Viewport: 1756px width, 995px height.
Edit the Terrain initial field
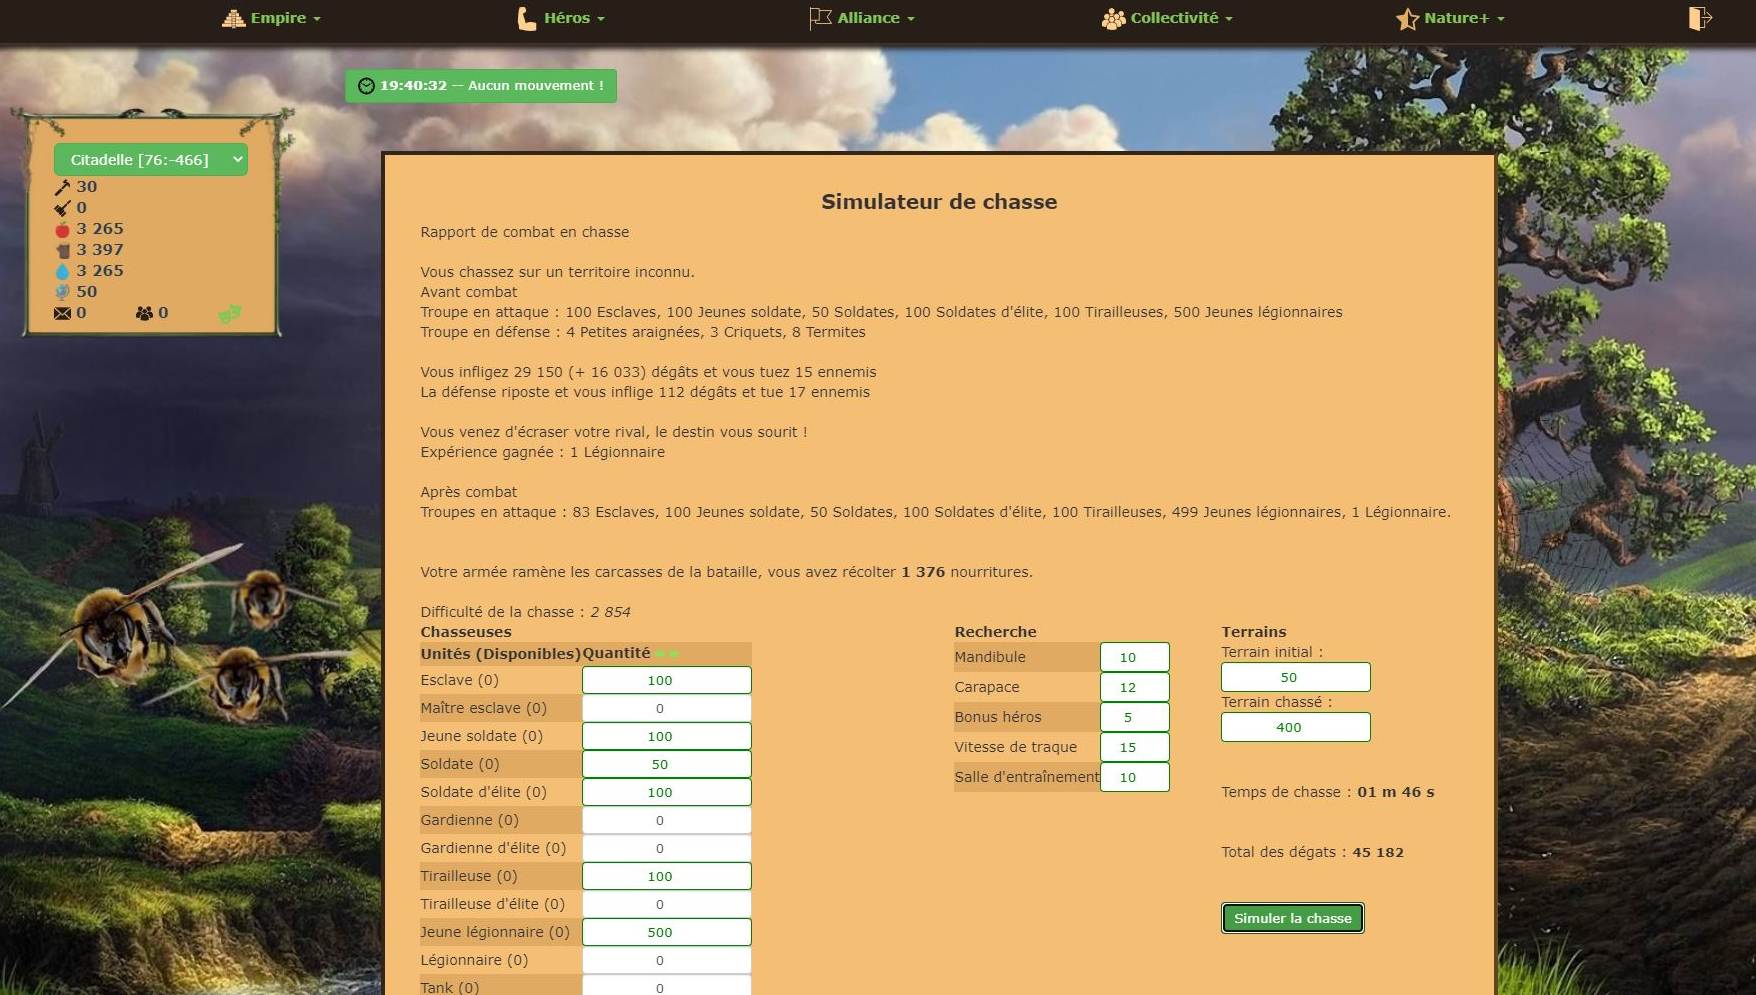(x=1295, y=677)
